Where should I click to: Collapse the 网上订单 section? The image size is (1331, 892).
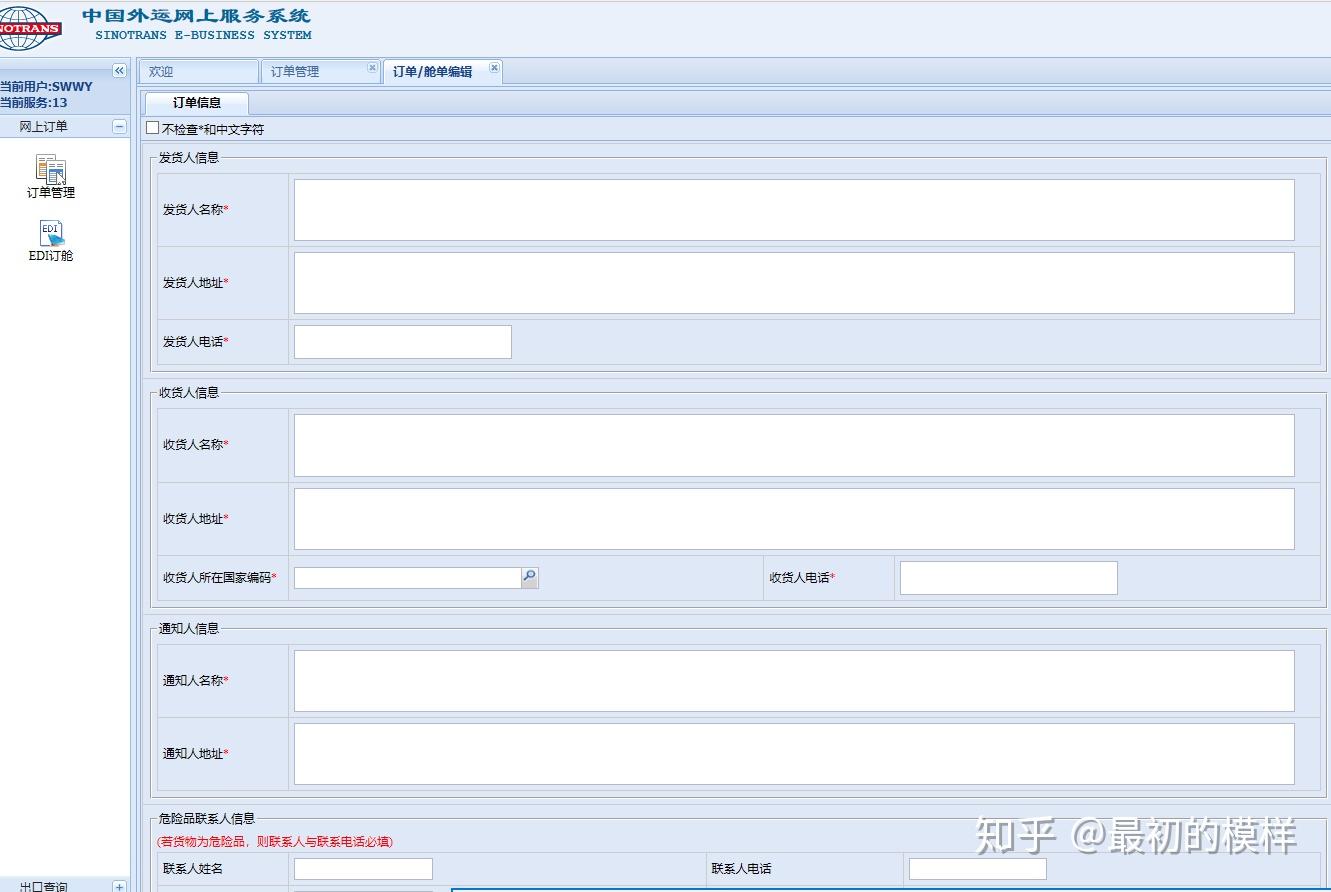[x=119, y=126]
